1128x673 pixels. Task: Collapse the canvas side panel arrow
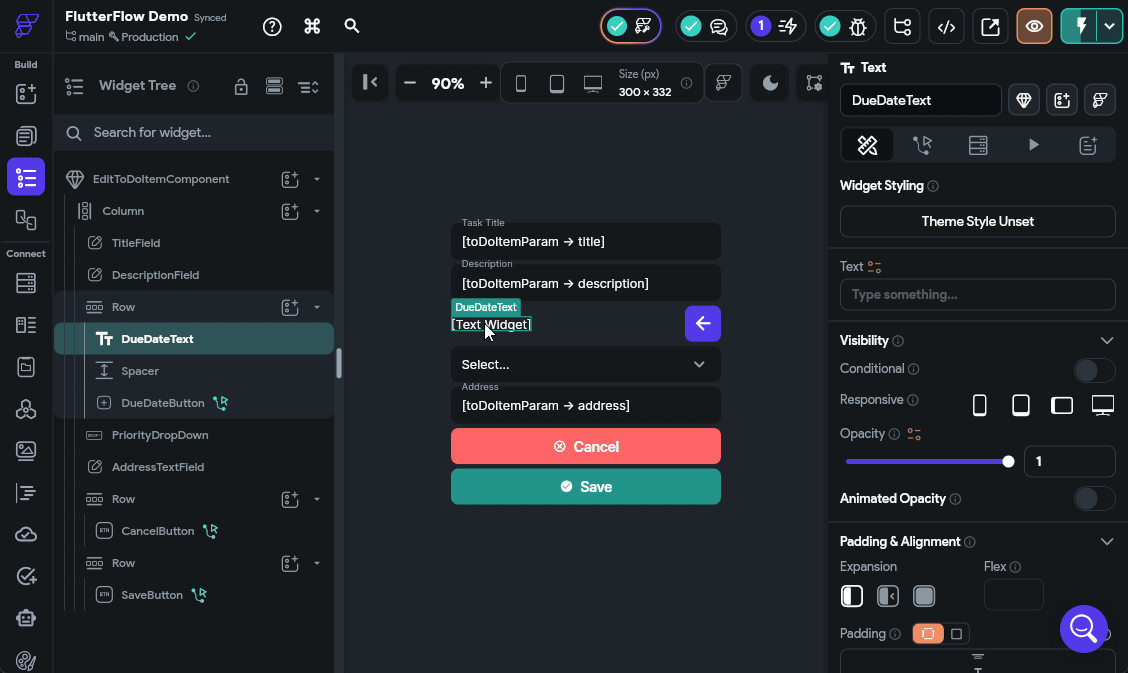[370, 83]
